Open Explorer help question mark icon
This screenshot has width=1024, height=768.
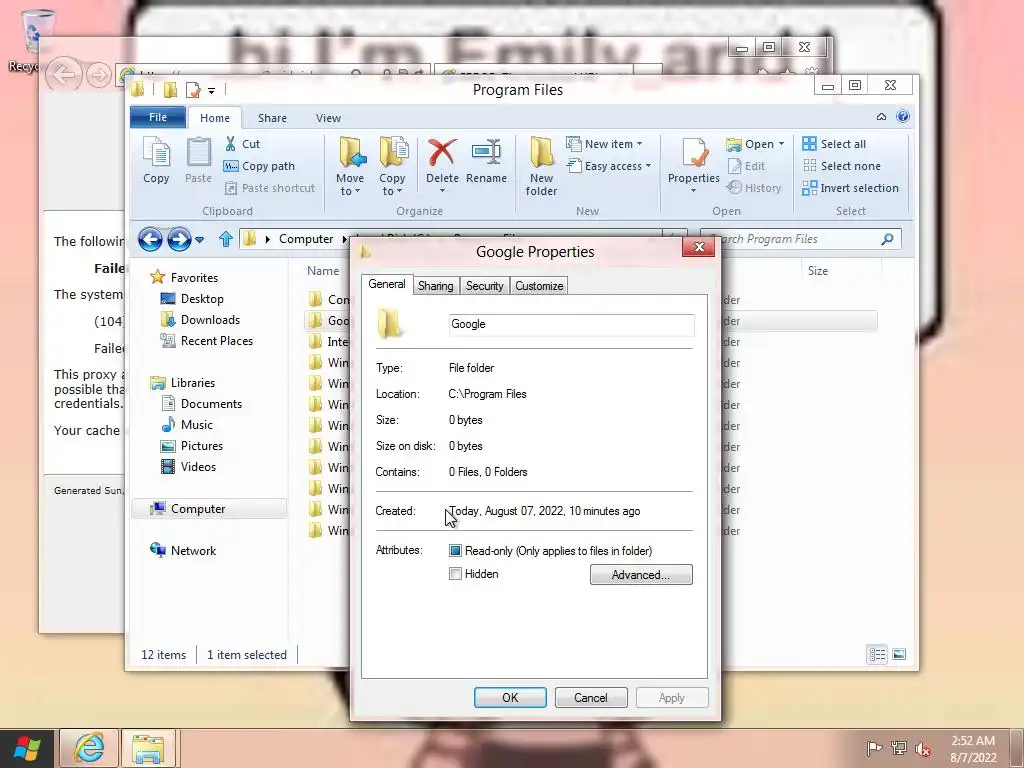pyautogui.click(x=903, y=116)
